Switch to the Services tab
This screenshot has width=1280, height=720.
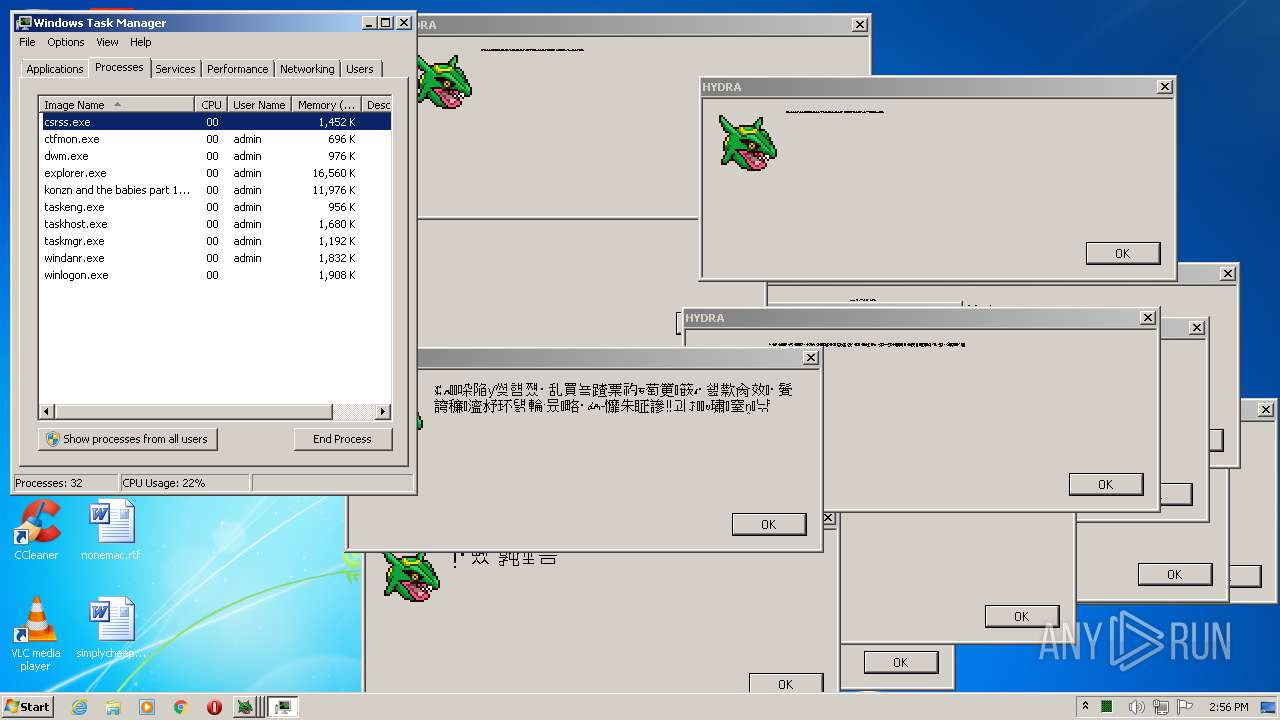pos(175,69)
